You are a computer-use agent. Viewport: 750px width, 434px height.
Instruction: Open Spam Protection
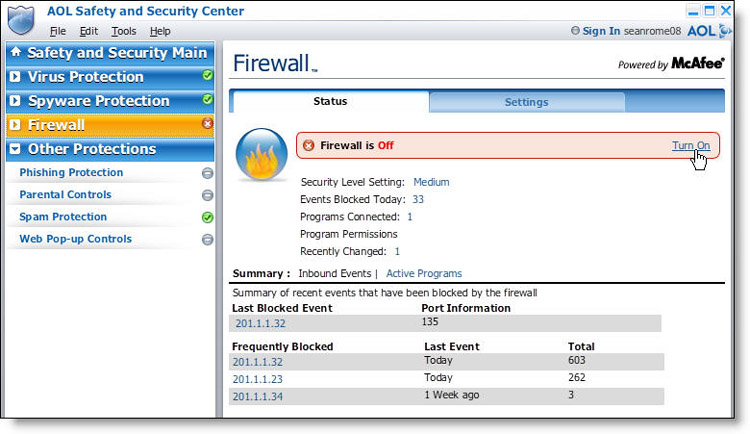pyautogui.click(x=63, y=217)
